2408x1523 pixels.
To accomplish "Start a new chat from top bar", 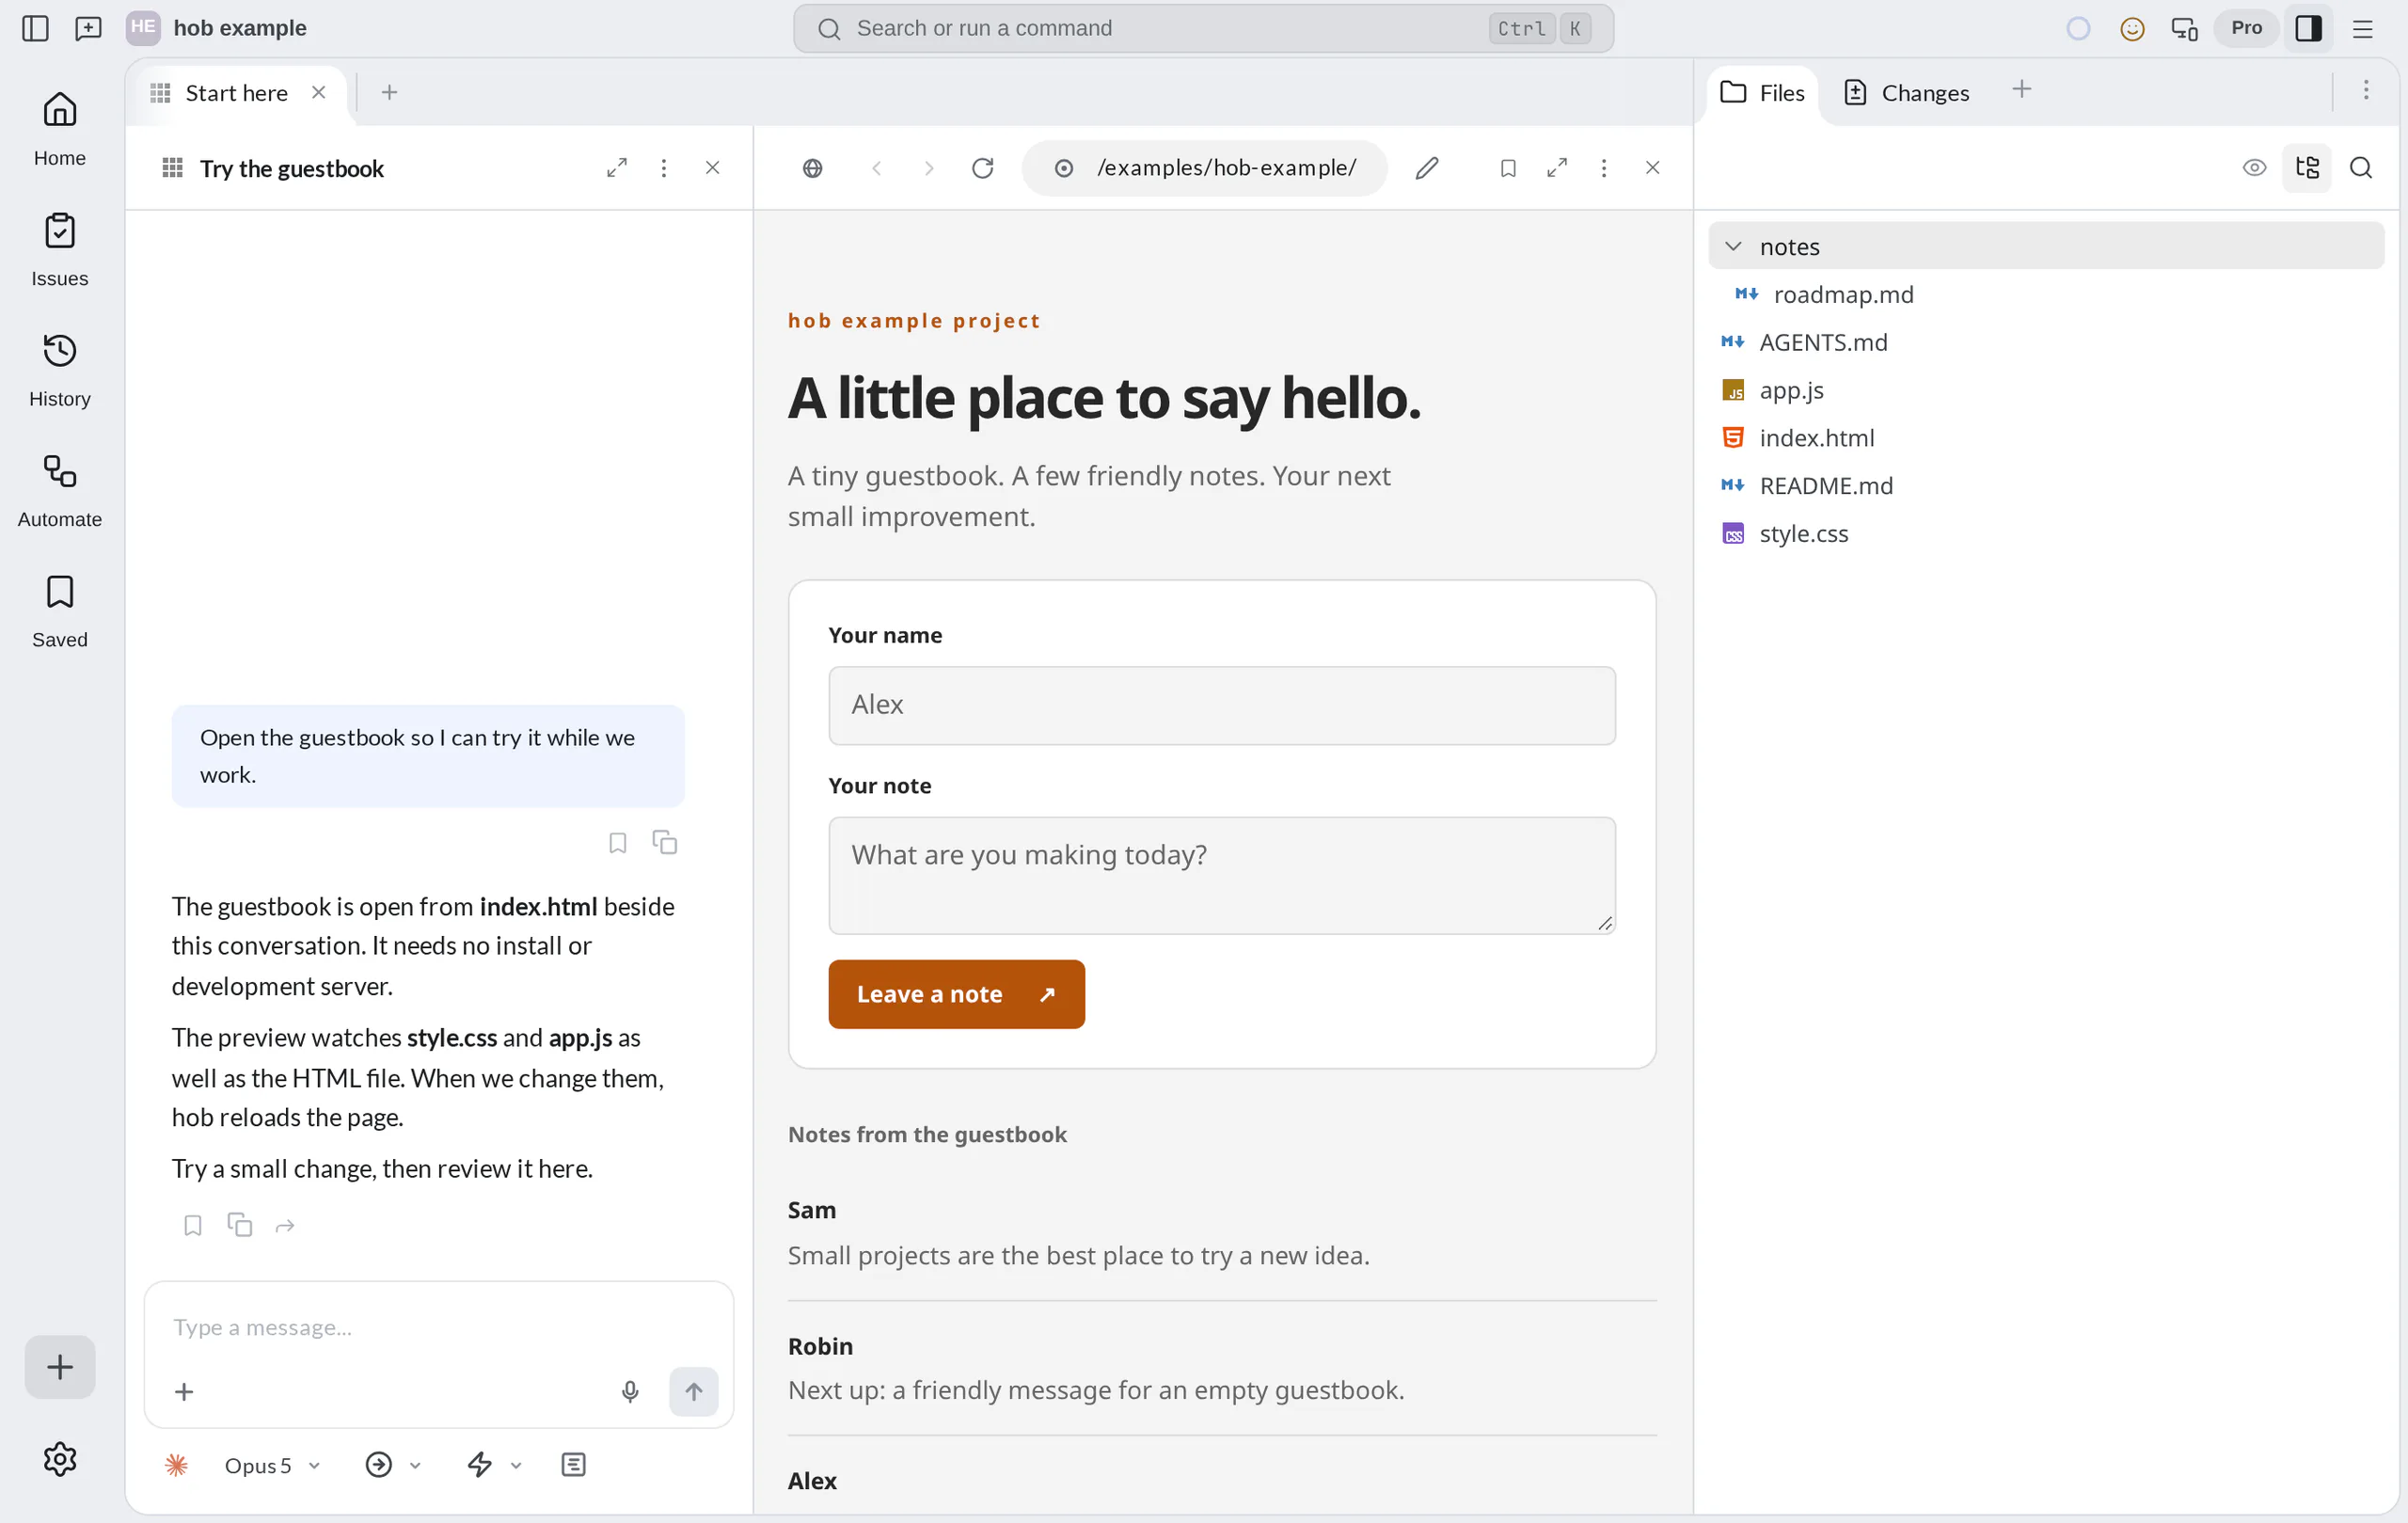I will pyautogui.click(x=89, y=28).
